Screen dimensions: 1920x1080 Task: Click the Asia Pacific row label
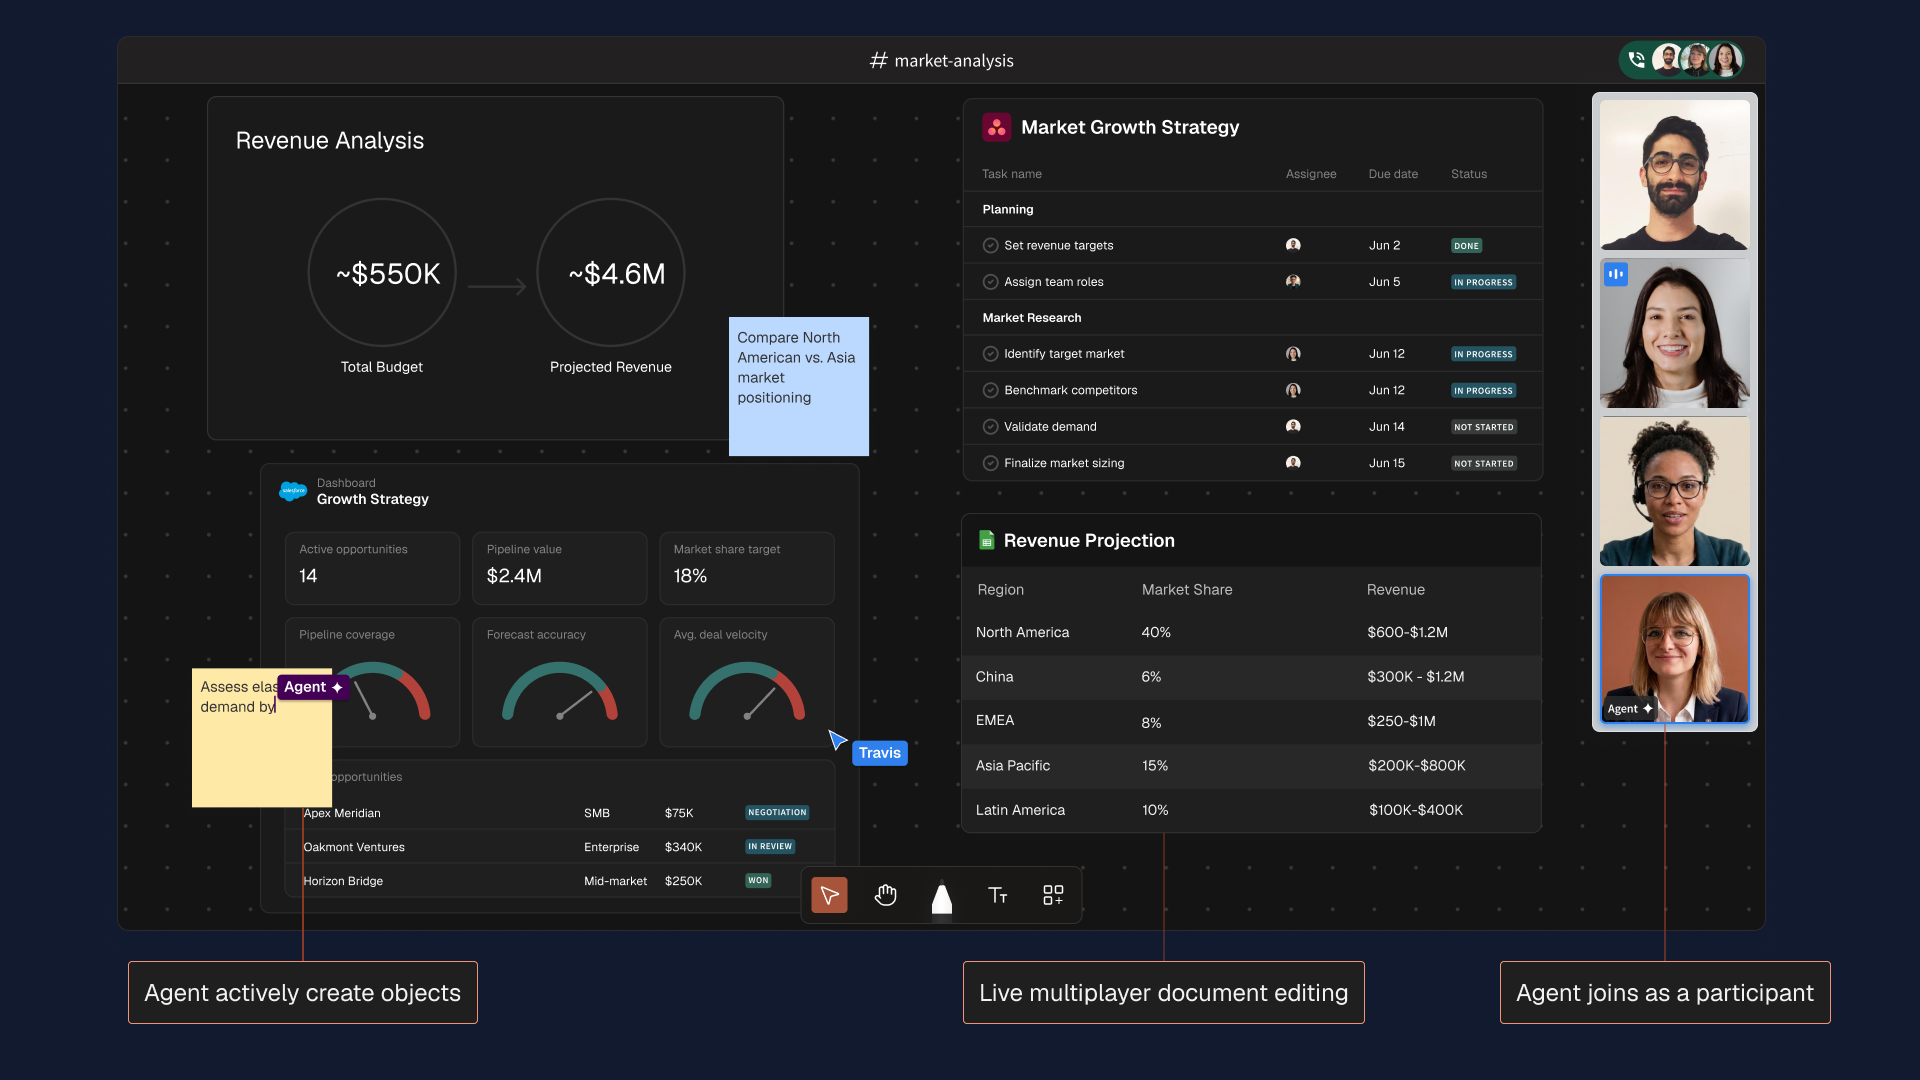1013,766
